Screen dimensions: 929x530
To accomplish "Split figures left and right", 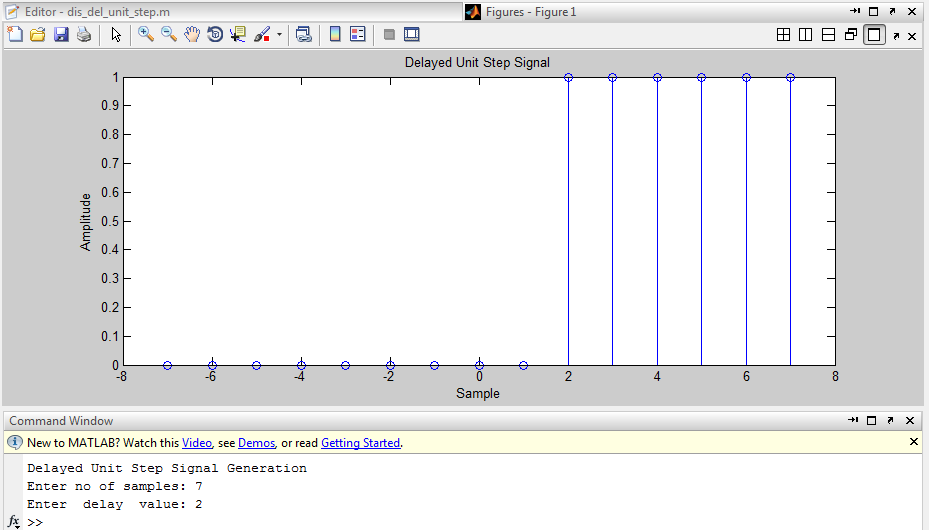I will (x=806, y=35).
